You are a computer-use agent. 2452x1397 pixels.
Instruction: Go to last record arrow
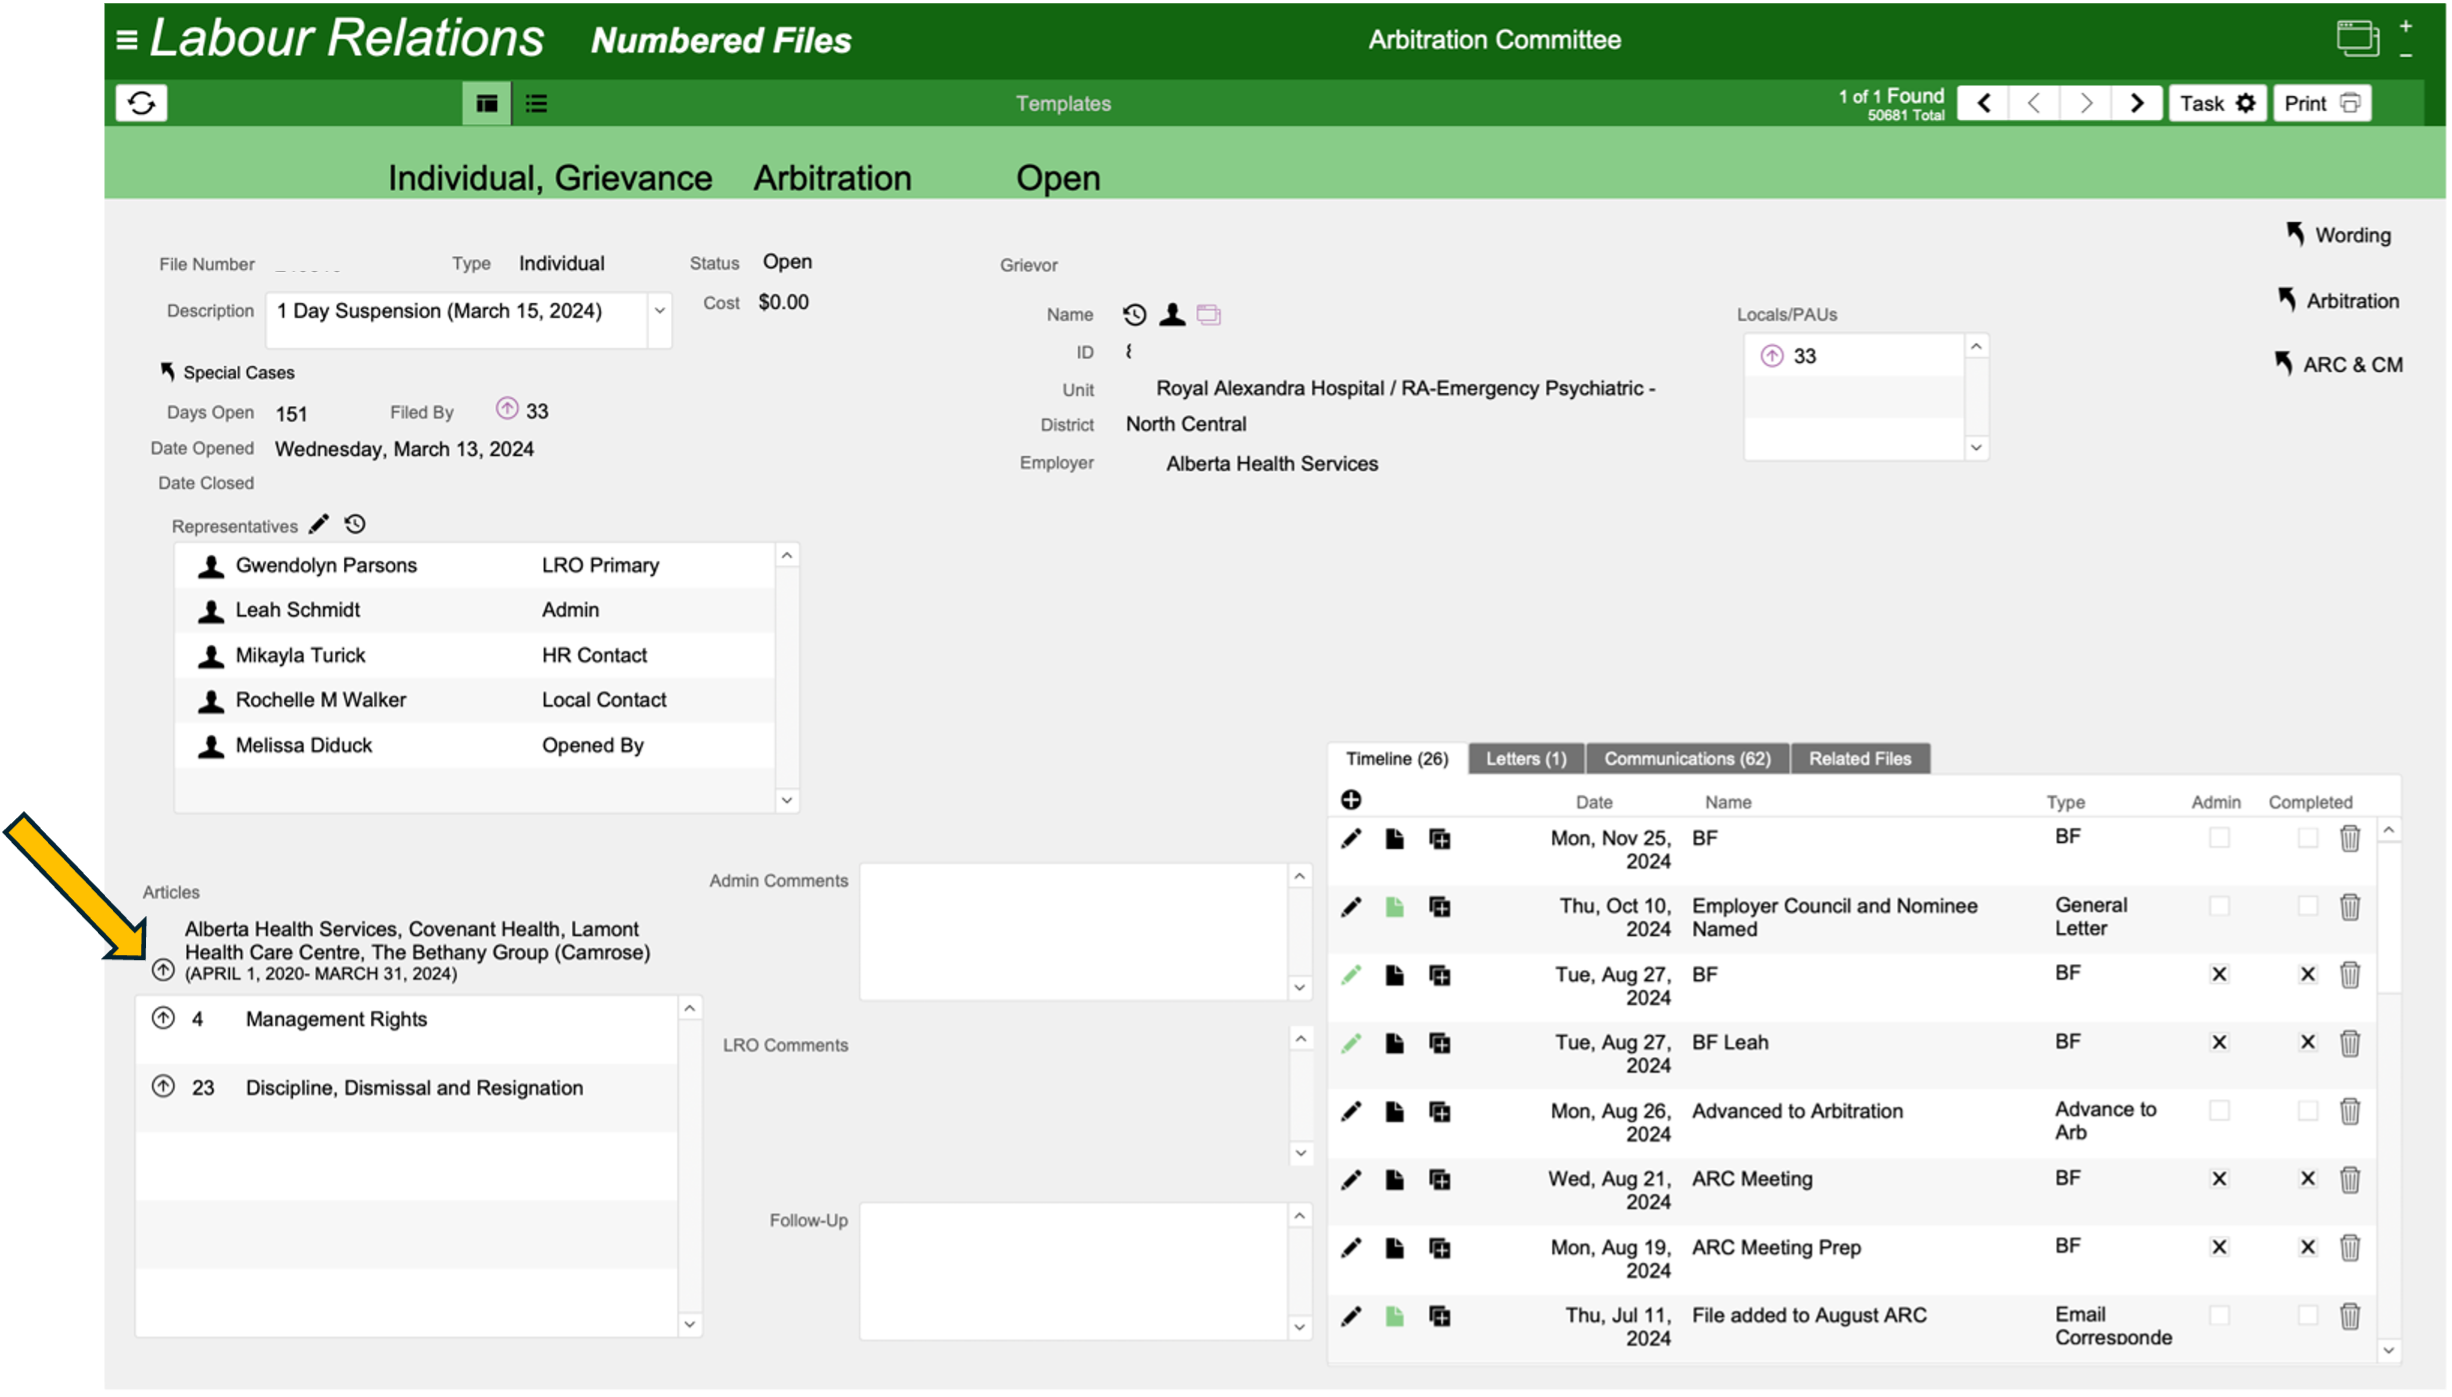2137,103
